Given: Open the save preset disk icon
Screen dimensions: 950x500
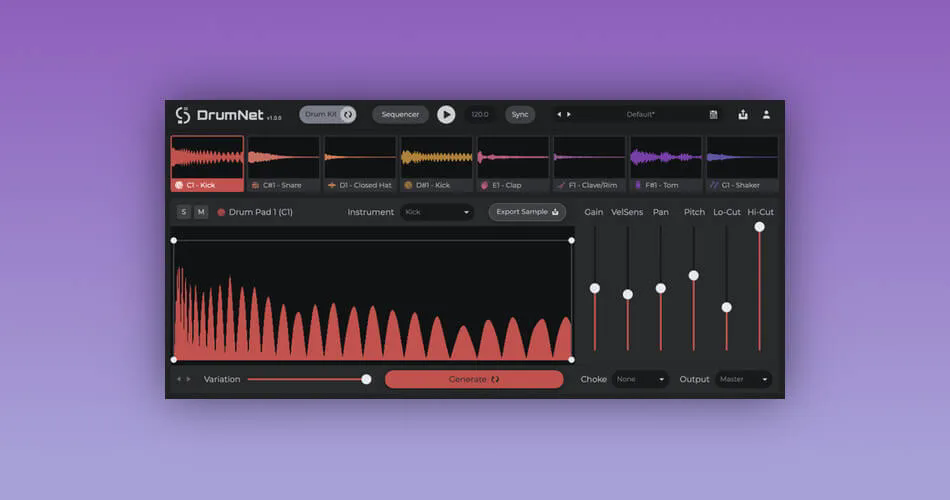Looking at the screenshot, I should click(713, 115).
